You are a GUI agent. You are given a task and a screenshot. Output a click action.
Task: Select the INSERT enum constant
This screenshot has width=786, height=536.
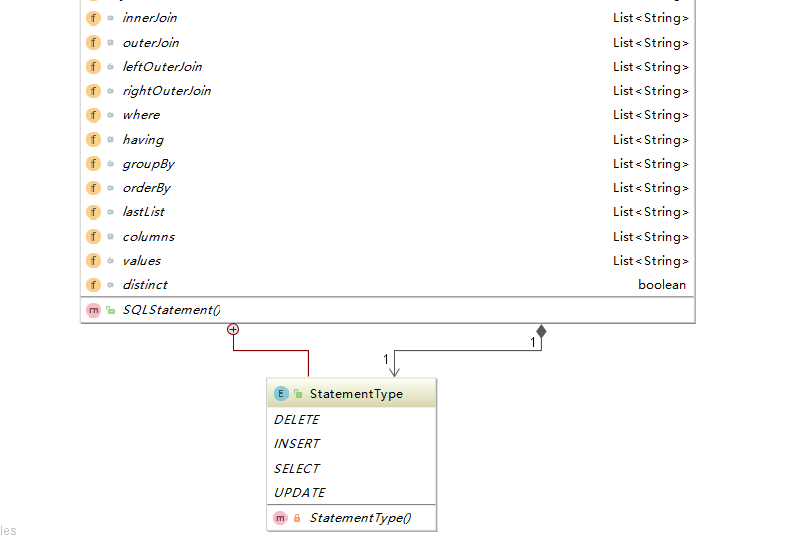pyautogui.click(x=297, y=444)
